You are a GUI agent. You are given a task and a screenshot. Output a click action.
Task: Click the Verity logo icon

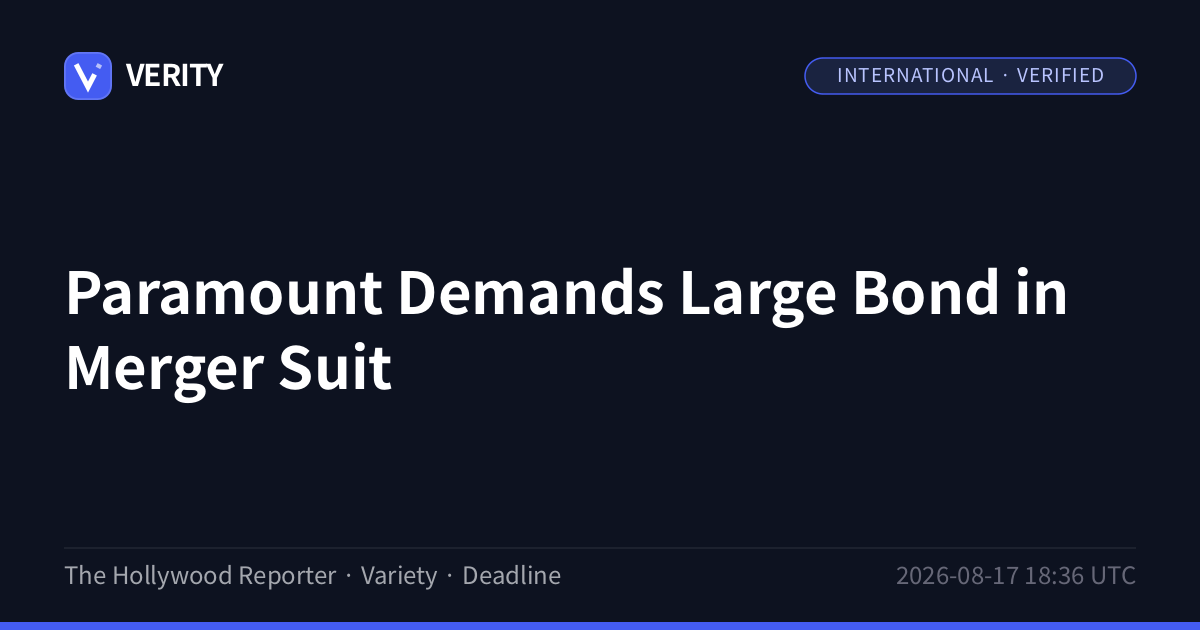[88, 76]
